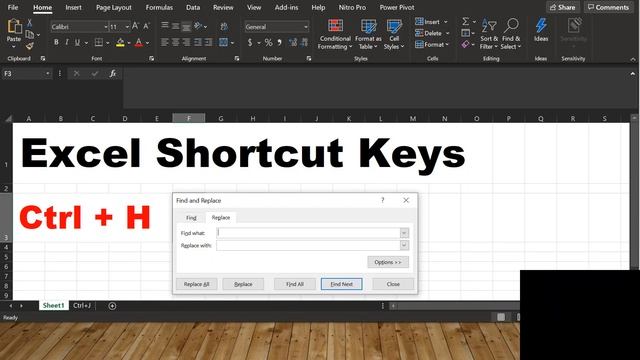Click the Copy icon
The image size is (640, 360).
(x=29, y=35)
